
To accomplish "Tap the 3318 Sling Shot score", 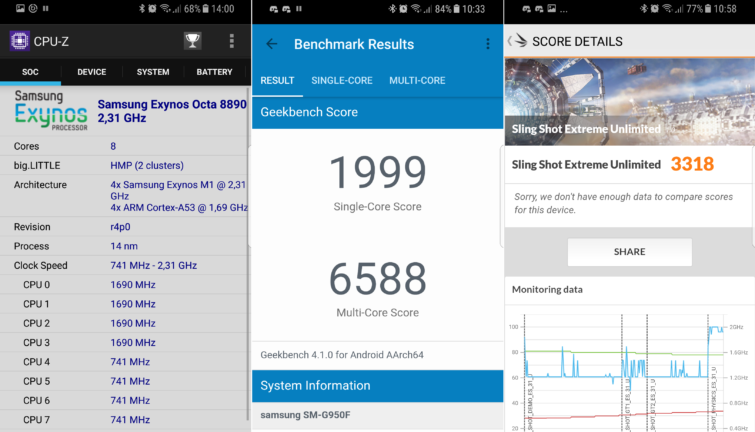I will point(692,164).
